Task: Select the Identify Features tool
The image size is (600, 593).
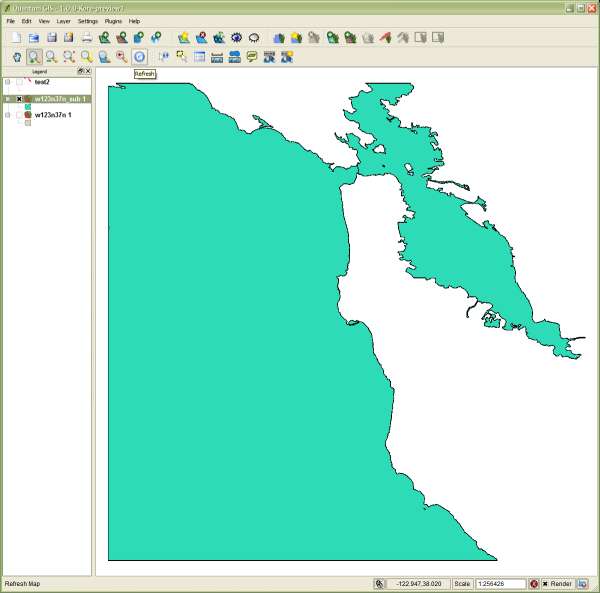Action: (x=164, y=57)
